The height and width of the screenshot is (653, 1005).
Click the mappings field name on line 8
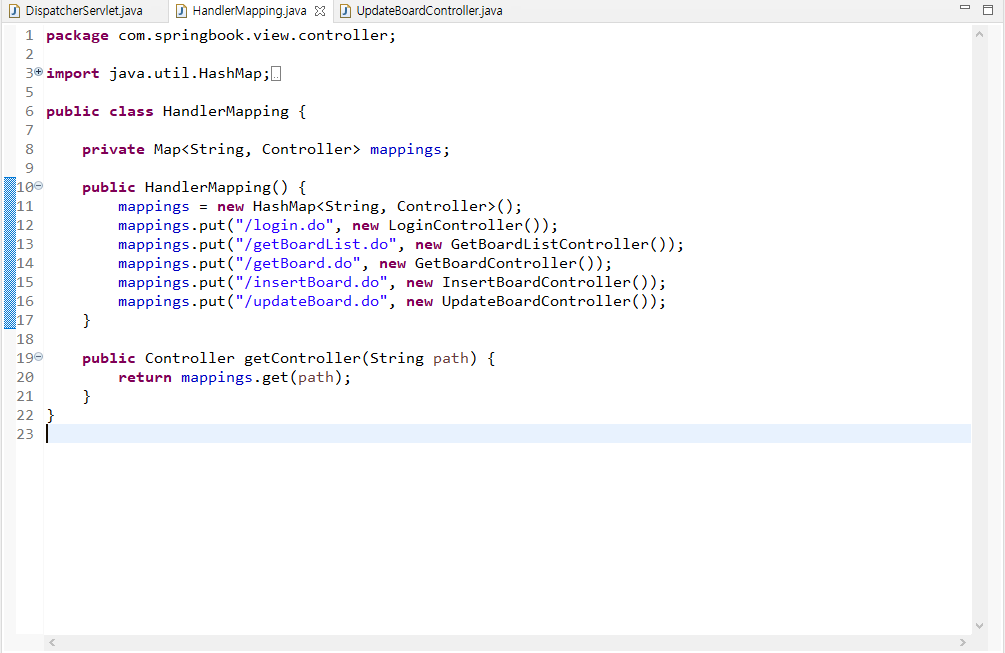coord(405,150)
